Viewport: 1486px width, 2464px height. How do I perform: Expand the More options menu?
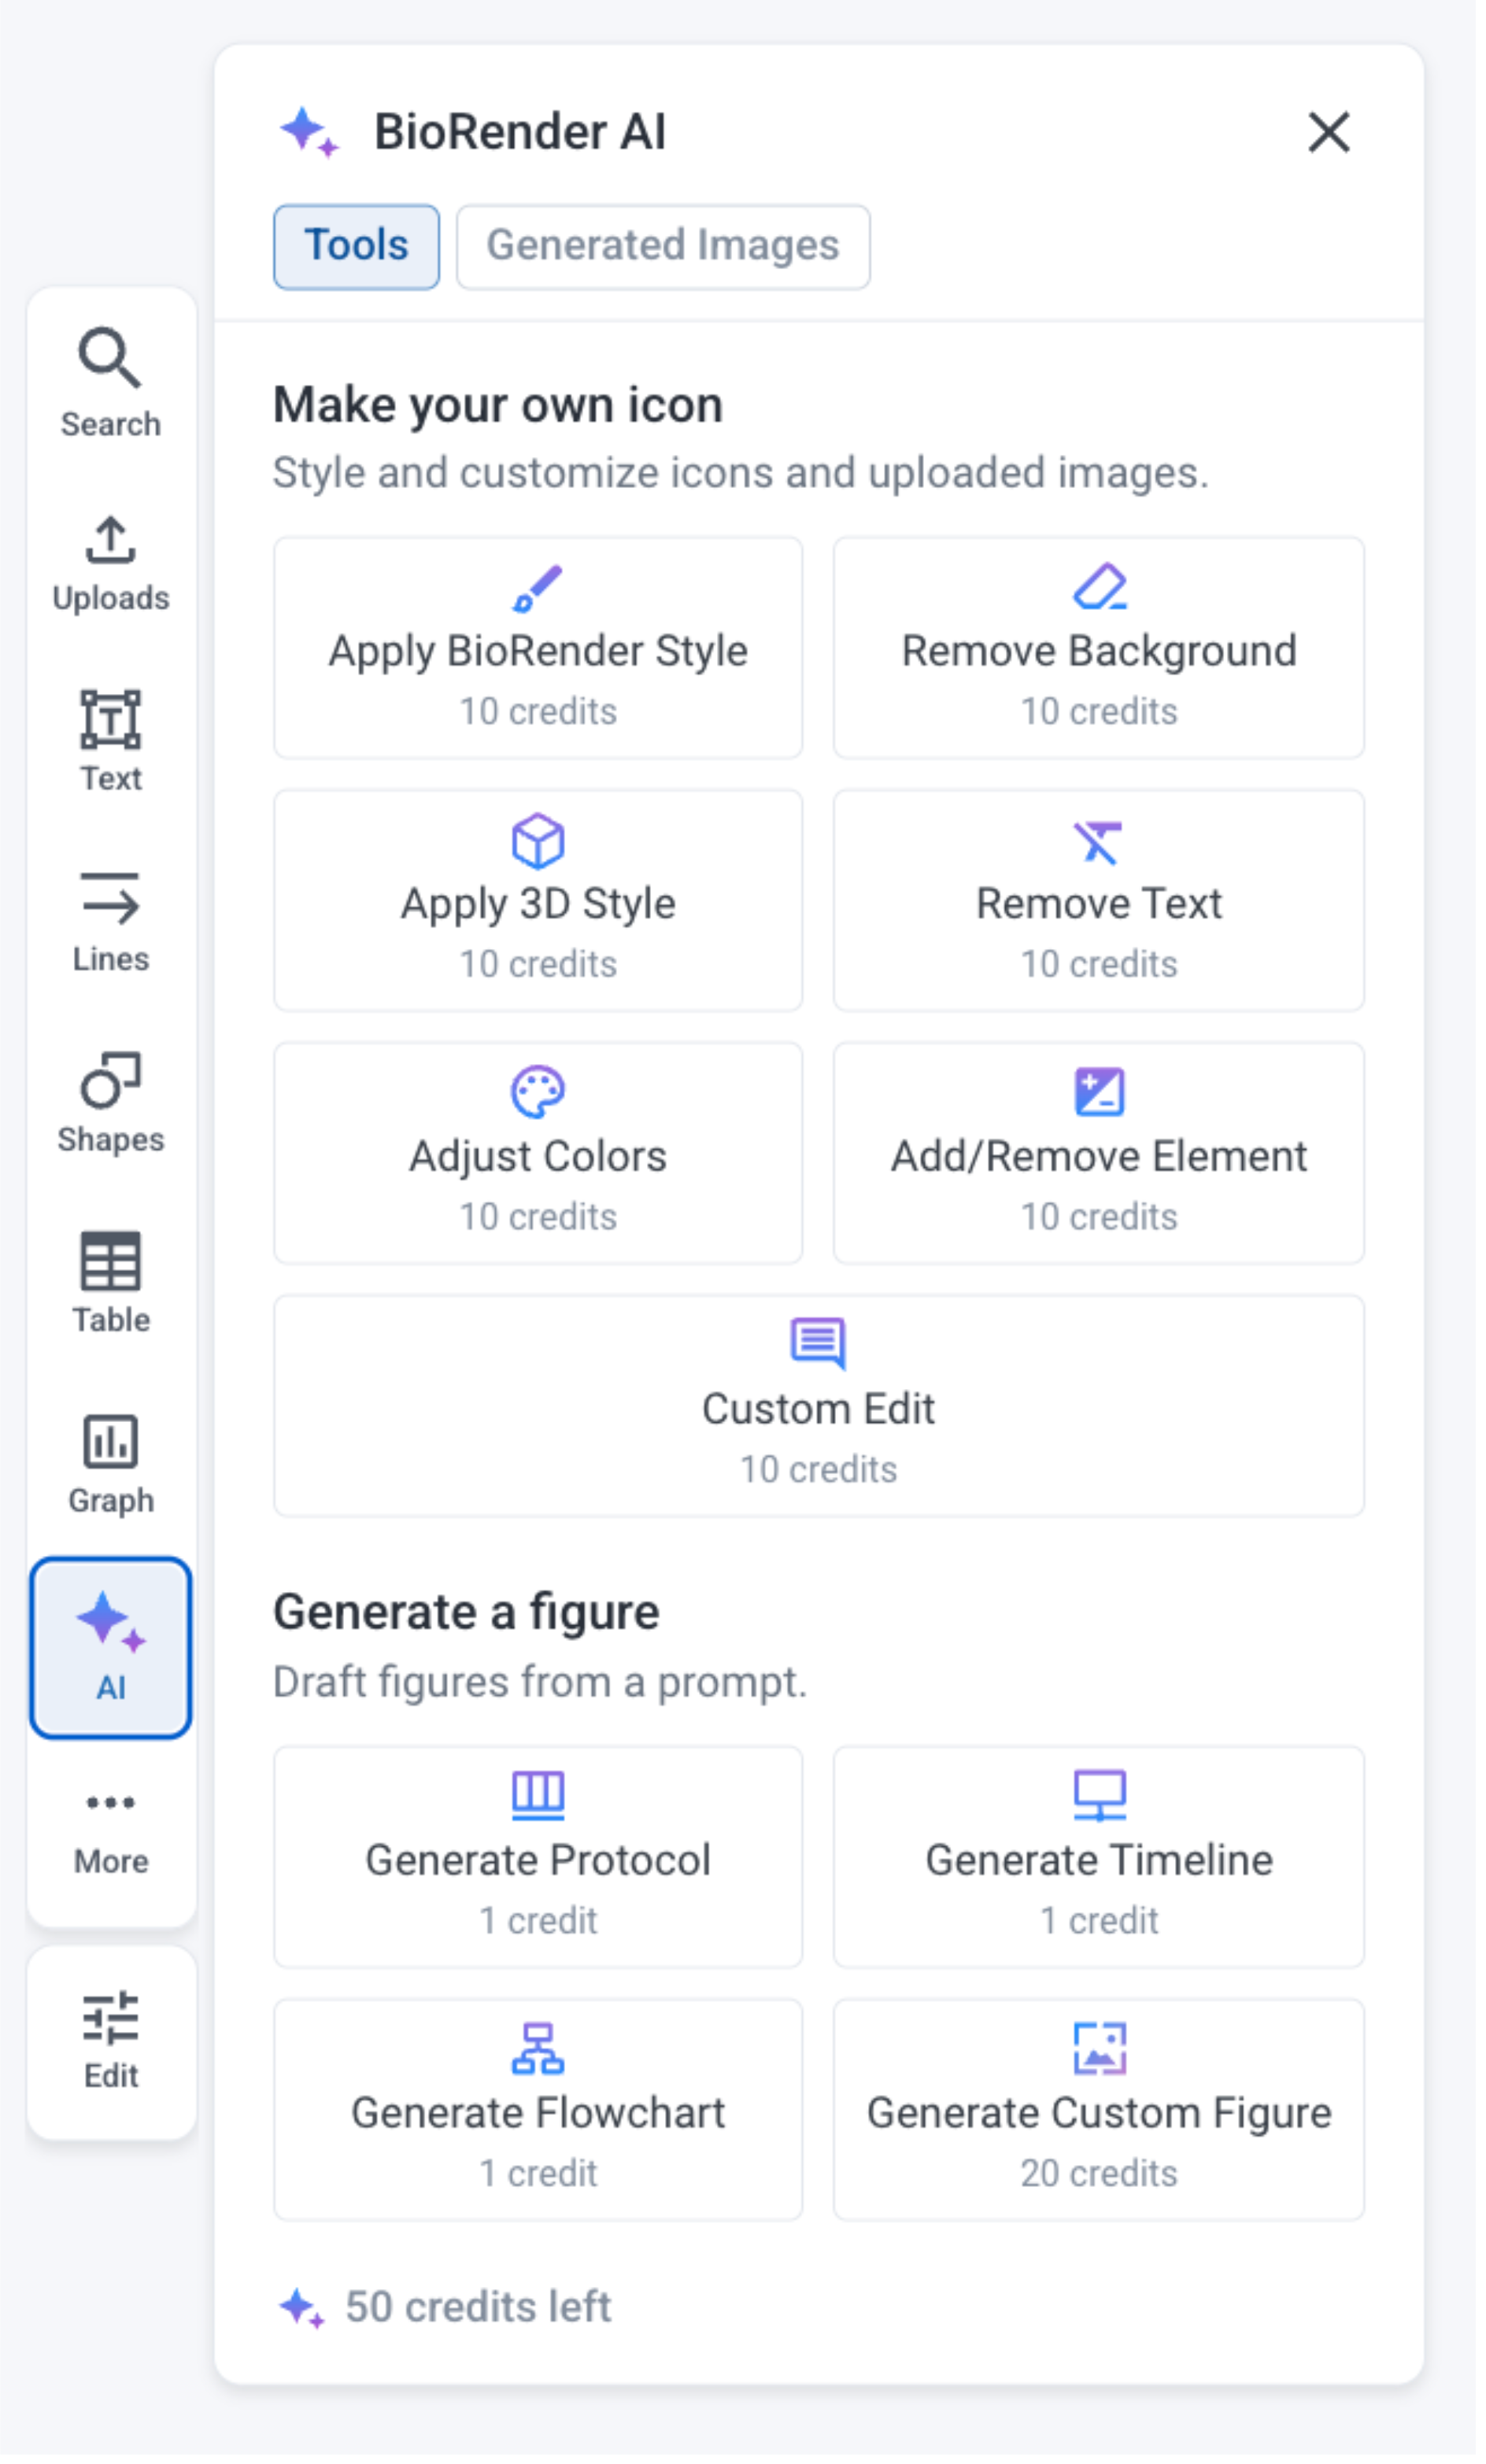(x=110, y=1829)
